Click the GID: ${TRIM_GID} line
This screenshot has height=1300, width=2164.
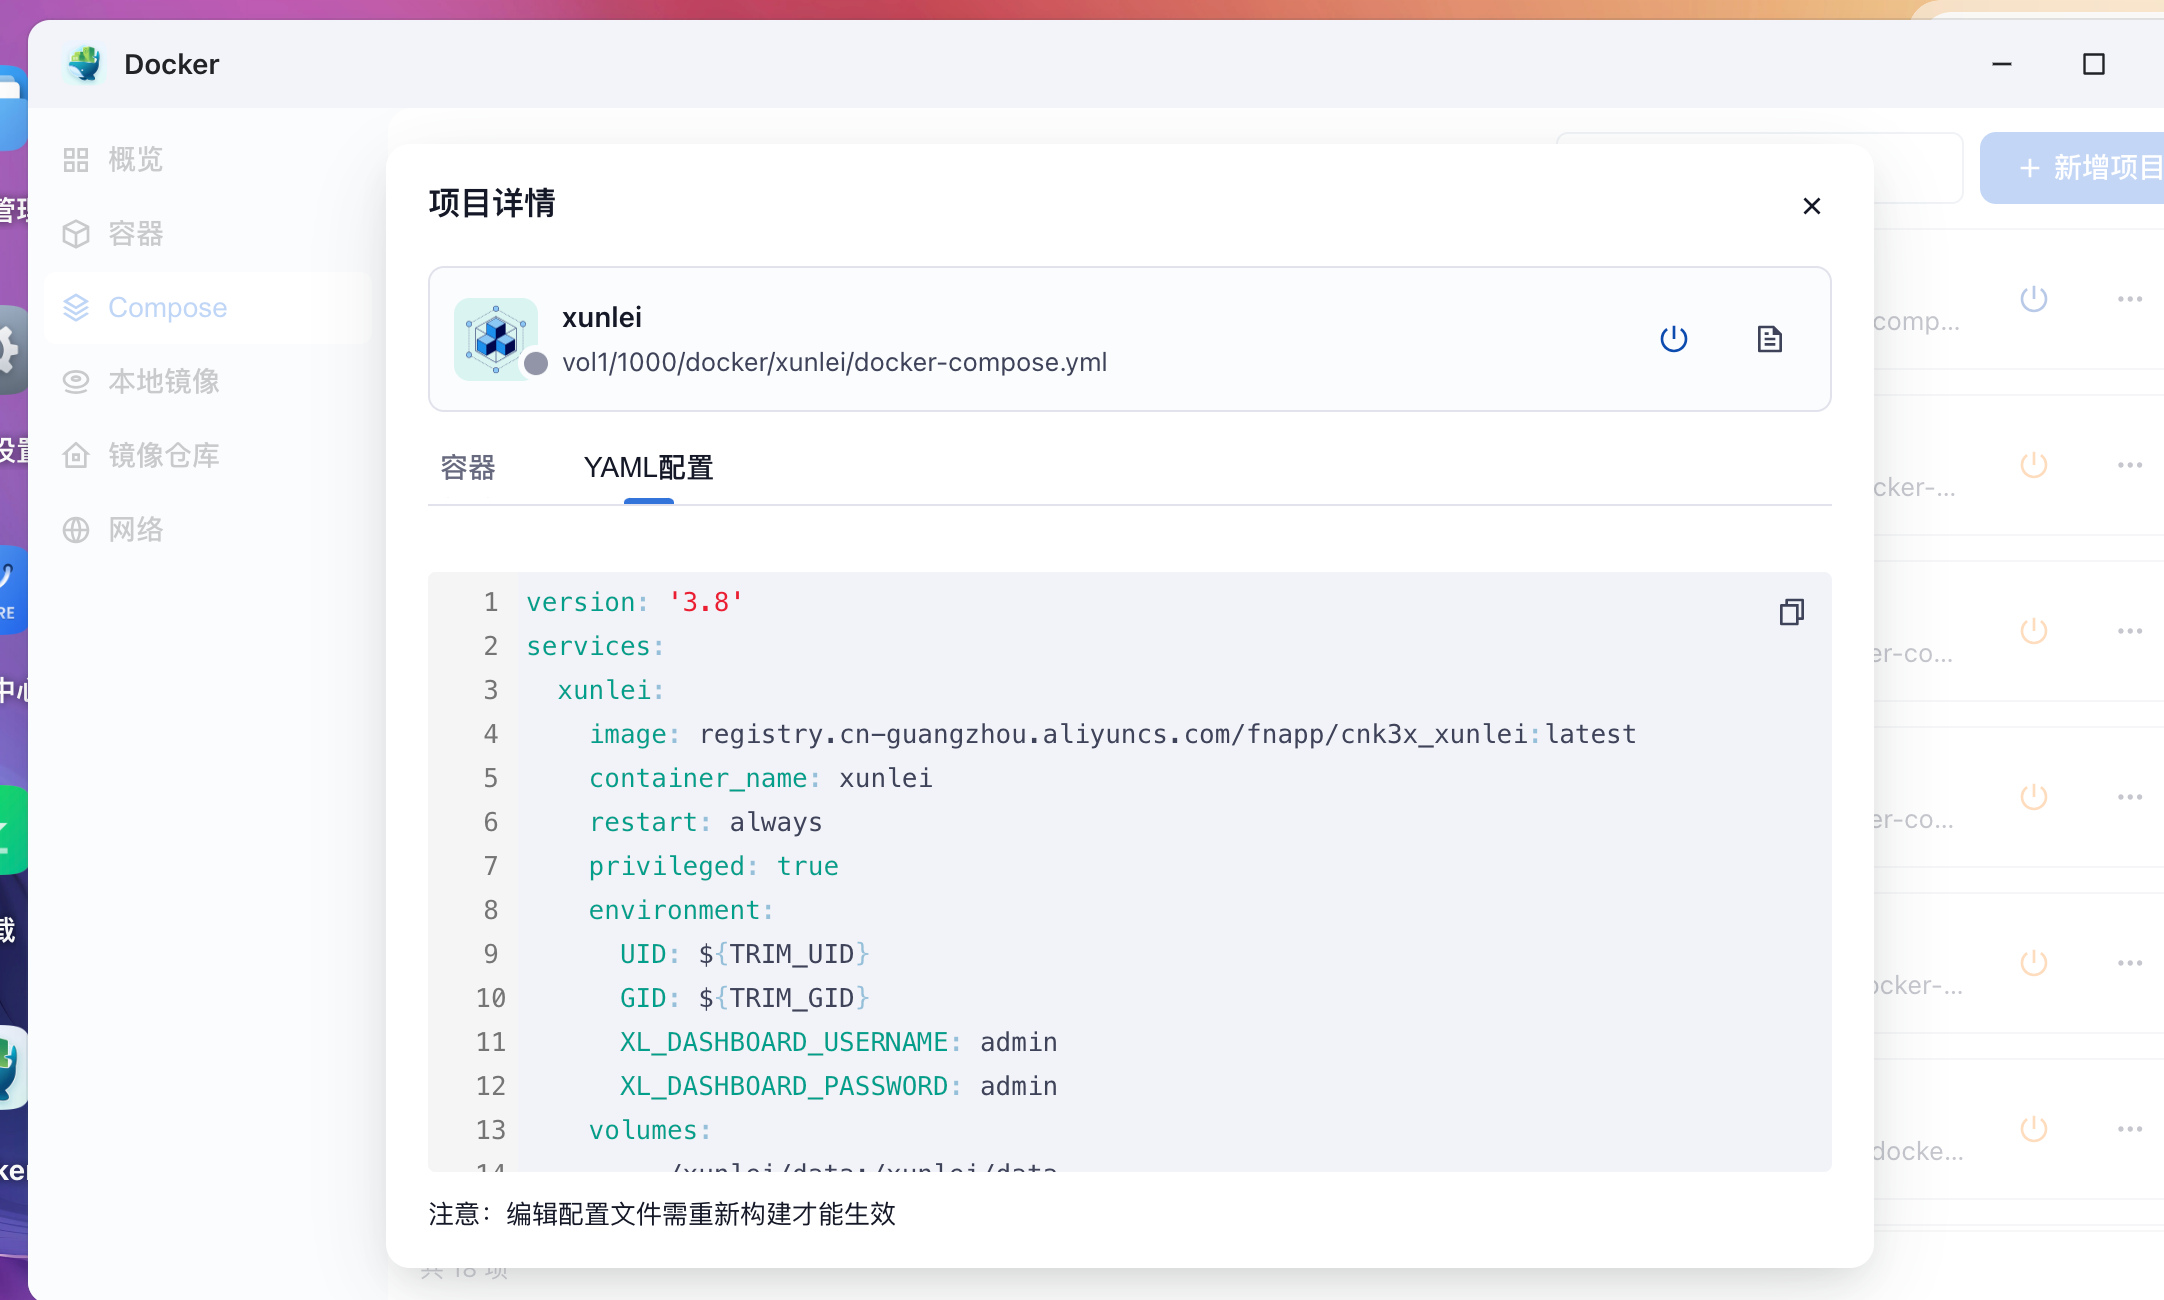coord(744,998)
